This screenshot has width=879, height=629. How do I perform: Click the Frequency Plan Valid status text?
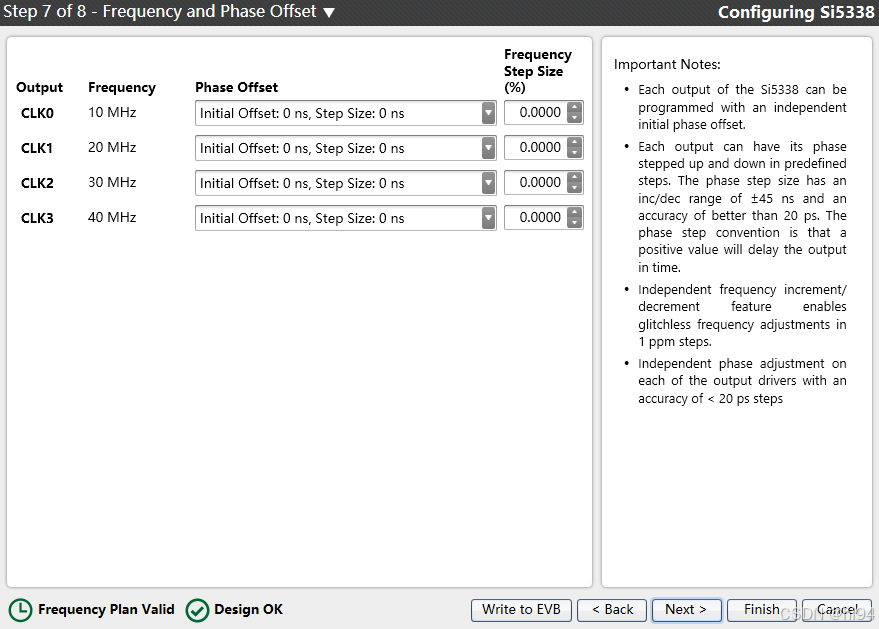[x=106, y=609]
